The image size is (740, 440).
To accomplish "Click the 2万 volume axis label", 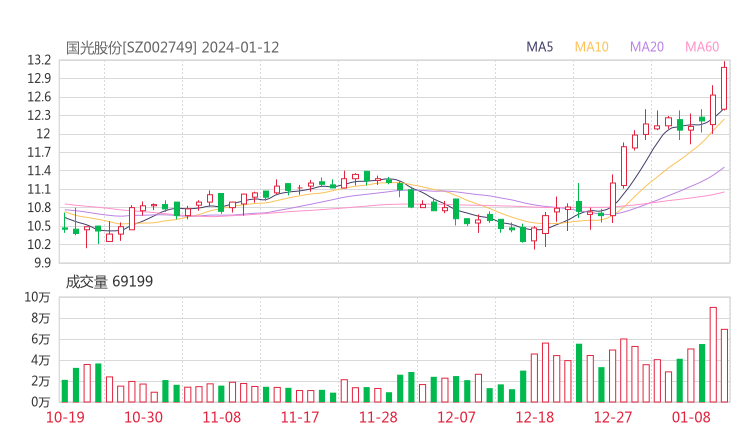I will 41,381.
